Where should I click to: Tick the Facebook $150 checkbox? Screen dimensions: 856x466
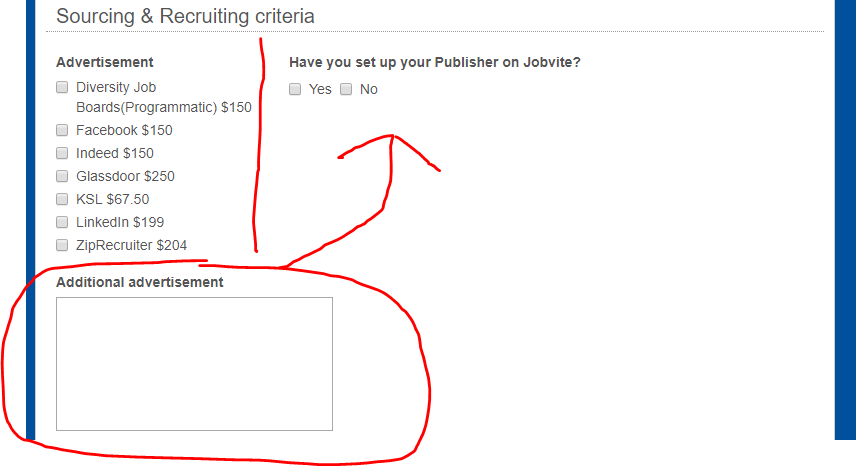pyautogui.click(x=62, y=130)
